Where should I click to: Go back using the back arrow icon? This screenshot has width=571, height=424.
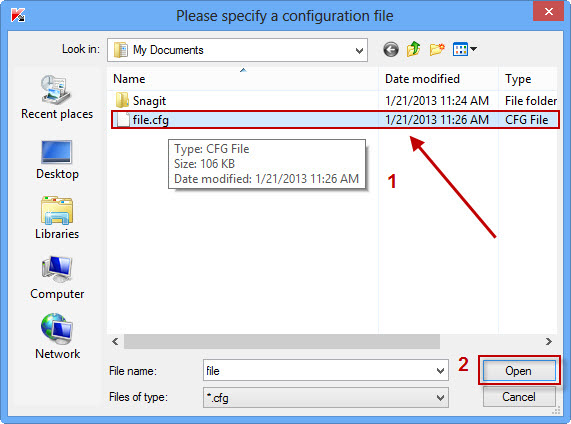point(391,50)
